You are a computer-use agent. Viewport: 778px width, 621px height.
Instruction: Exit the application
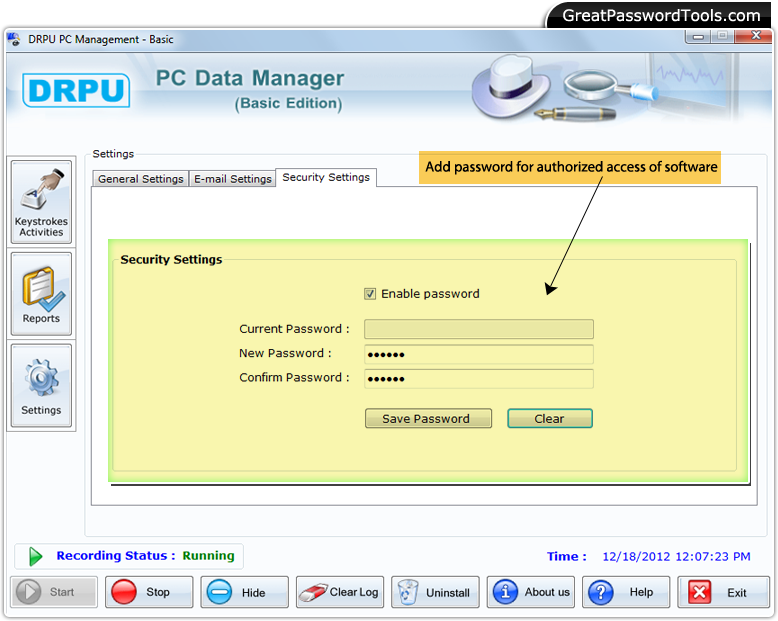click(723, 592)
